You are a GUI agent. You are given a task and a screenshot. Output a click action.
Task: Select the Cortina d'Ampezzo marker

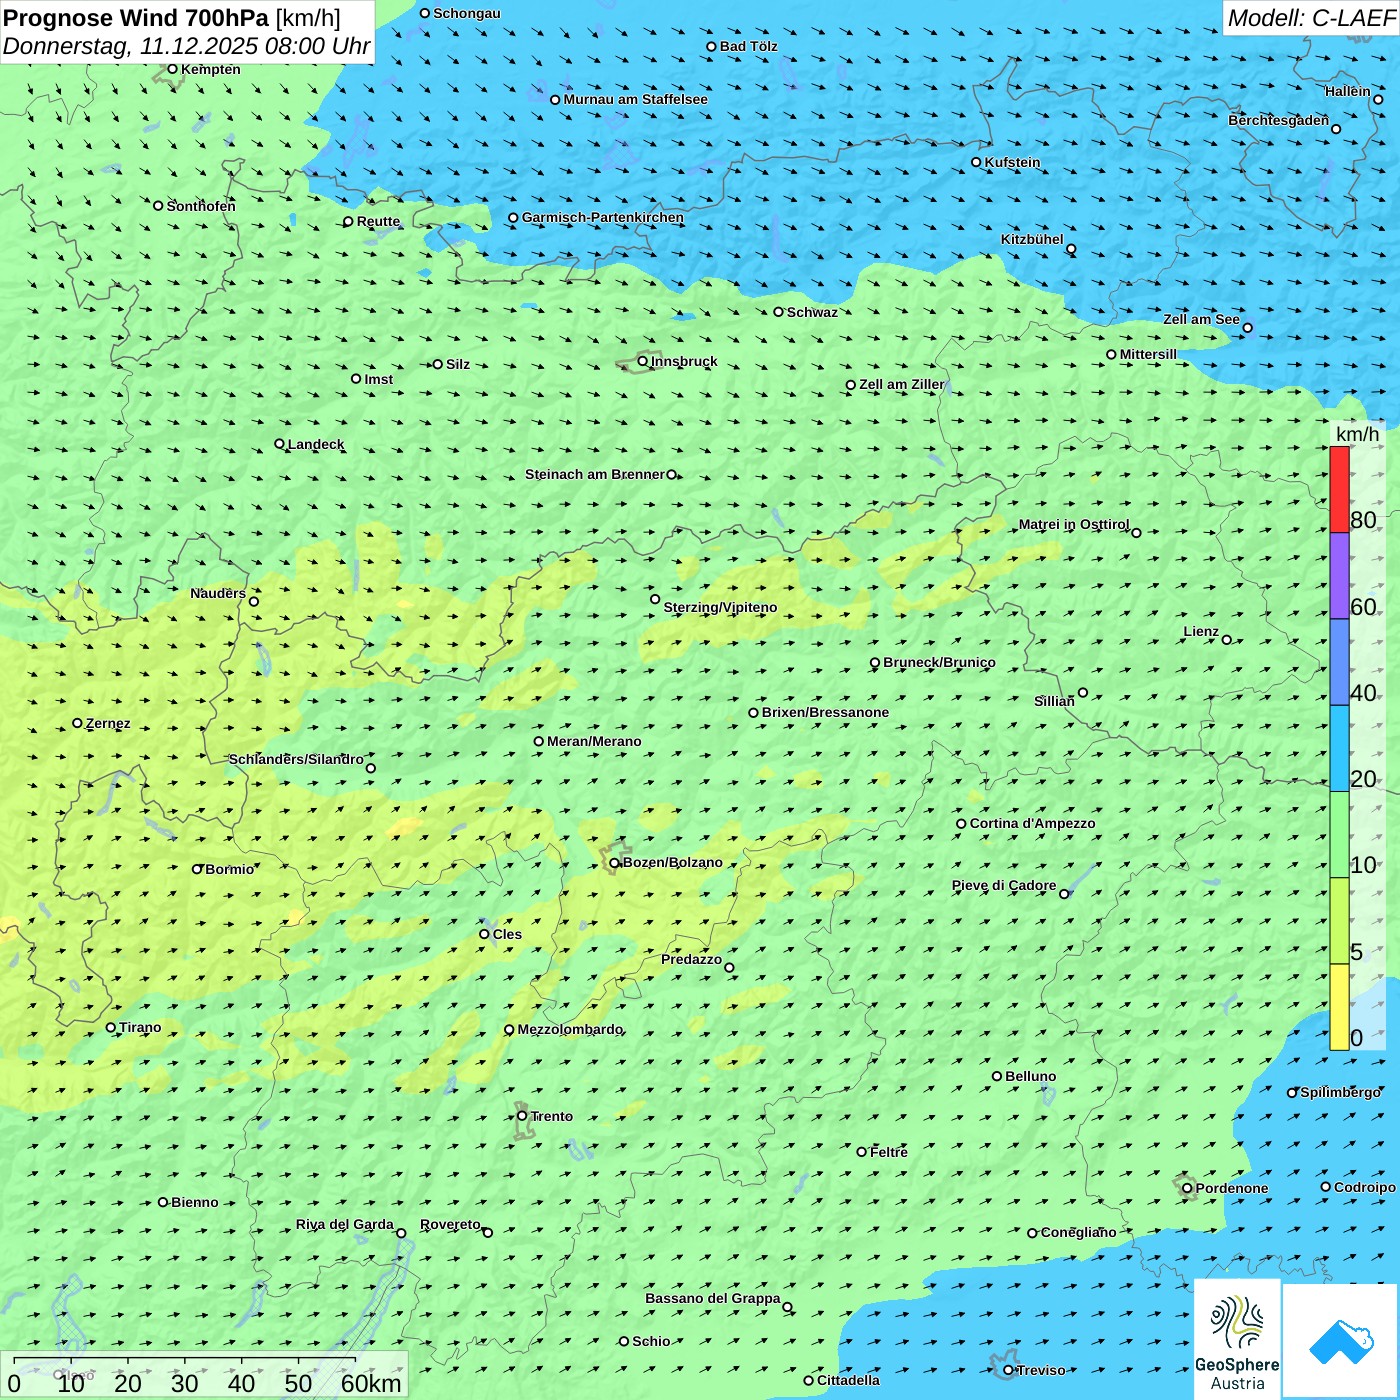point(962,824)
